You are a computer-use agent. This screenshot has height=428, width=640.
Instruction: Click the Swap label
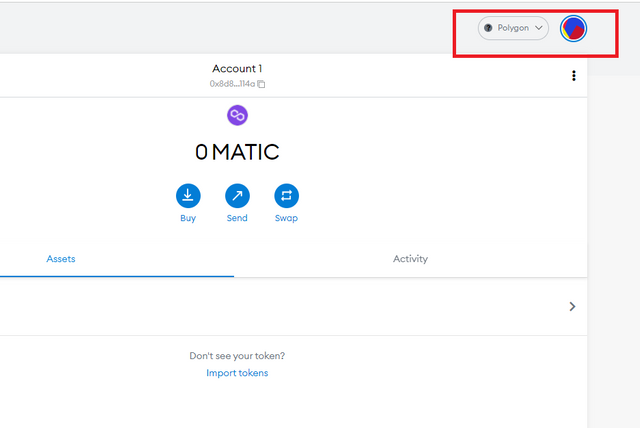pyautogui.click(x=287, y=218)
